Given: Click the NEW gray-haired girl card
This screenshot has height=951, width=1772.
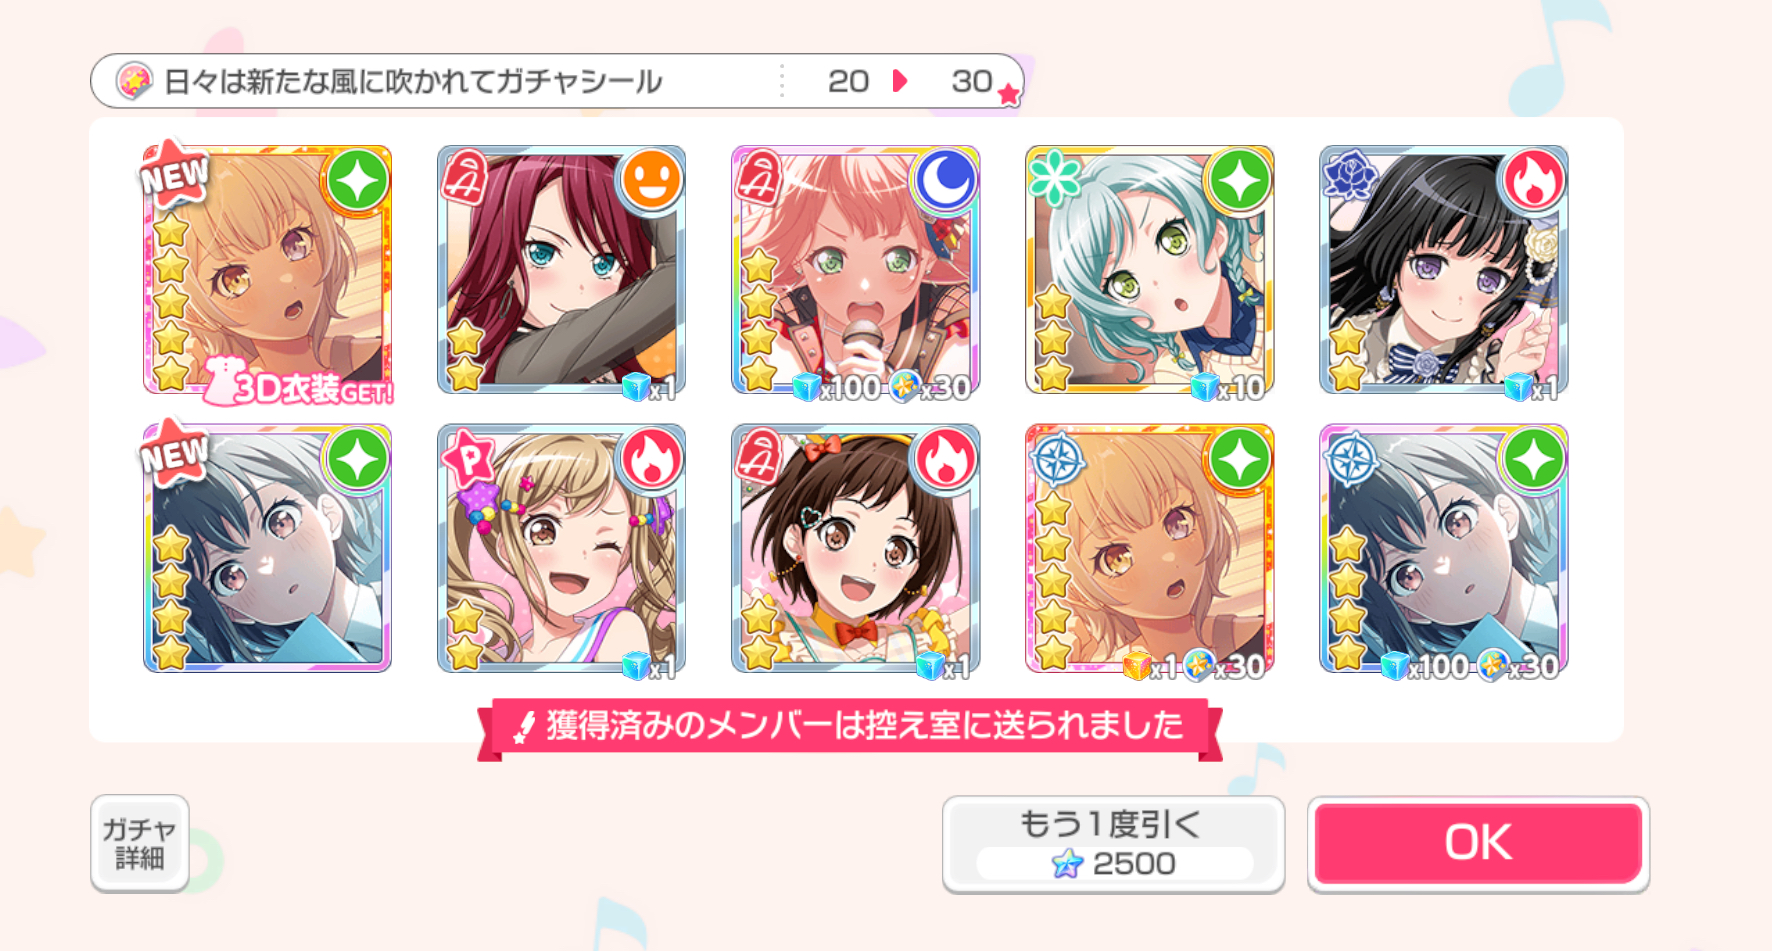Looking at the screenshot, I should [267, 549].
